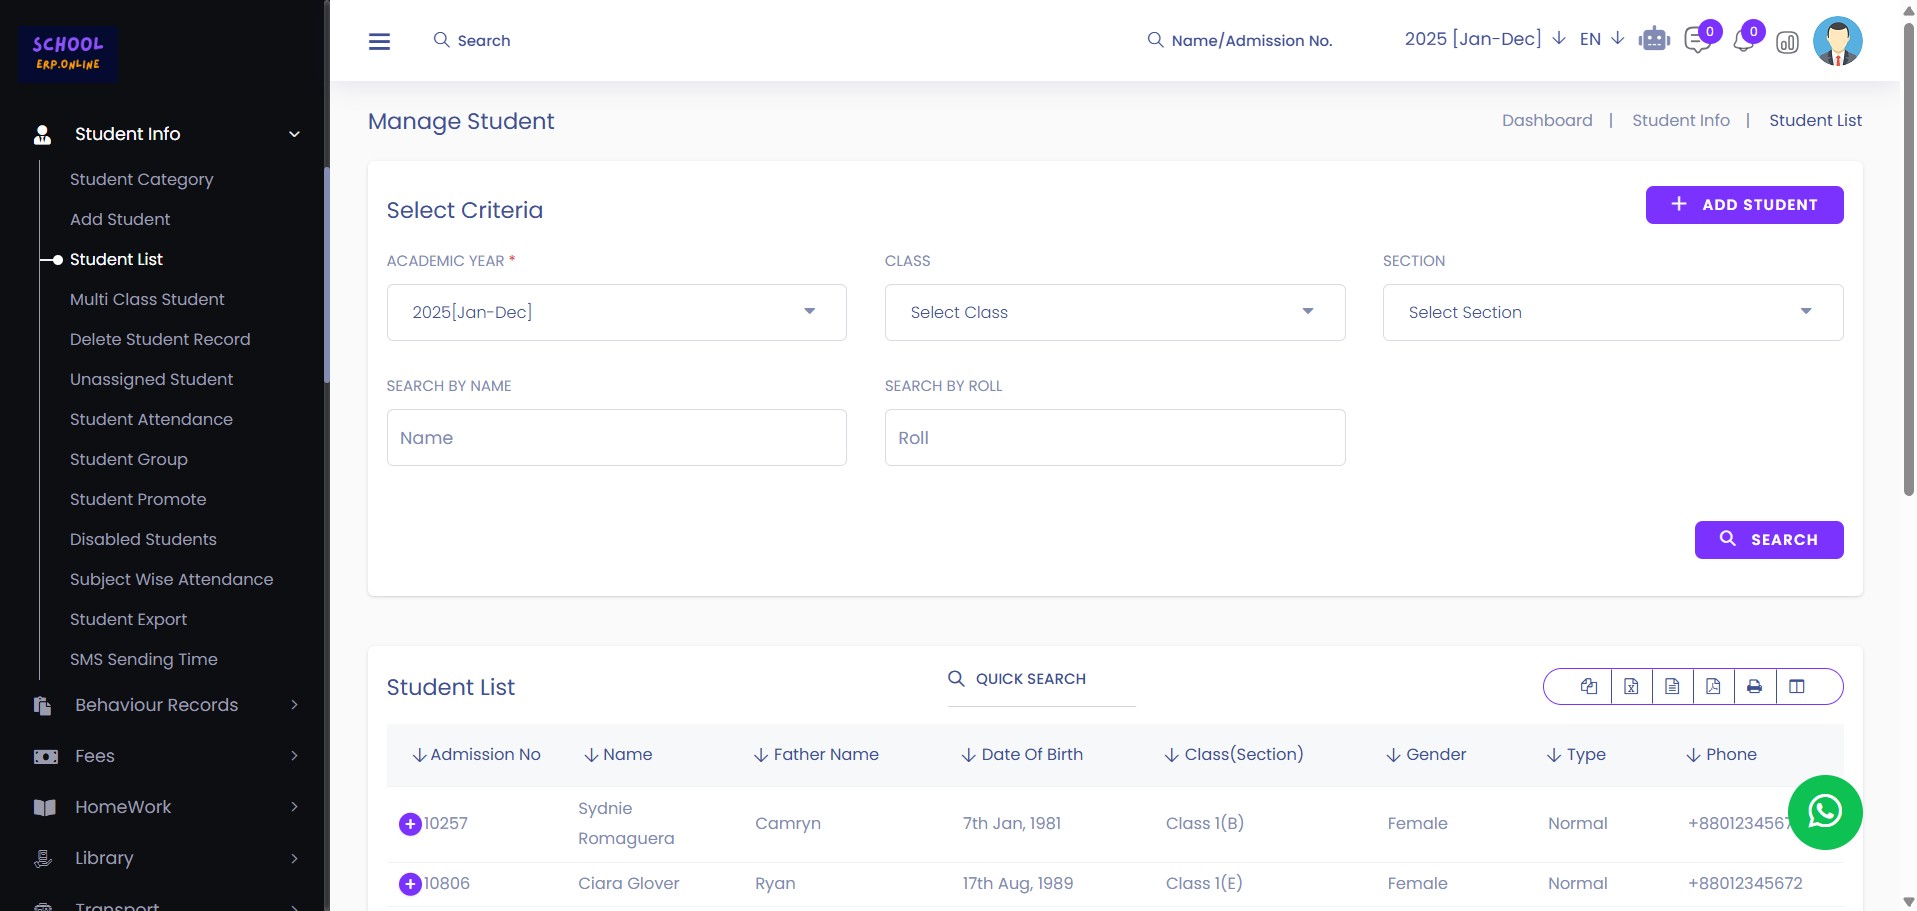Screen dimensions: 1917x911
Task: Open the Select Class dropdown
Action: point(1114,312)
